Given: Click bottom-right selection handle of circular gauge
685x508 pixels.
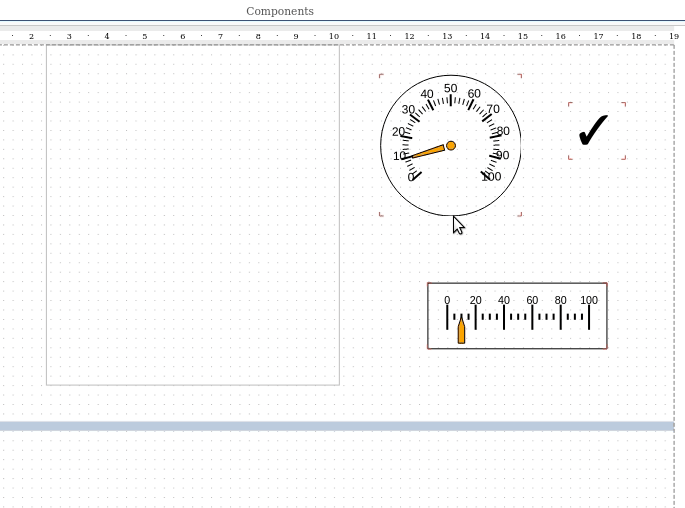Looking at the screenshot, I should [x=520, y=213].
